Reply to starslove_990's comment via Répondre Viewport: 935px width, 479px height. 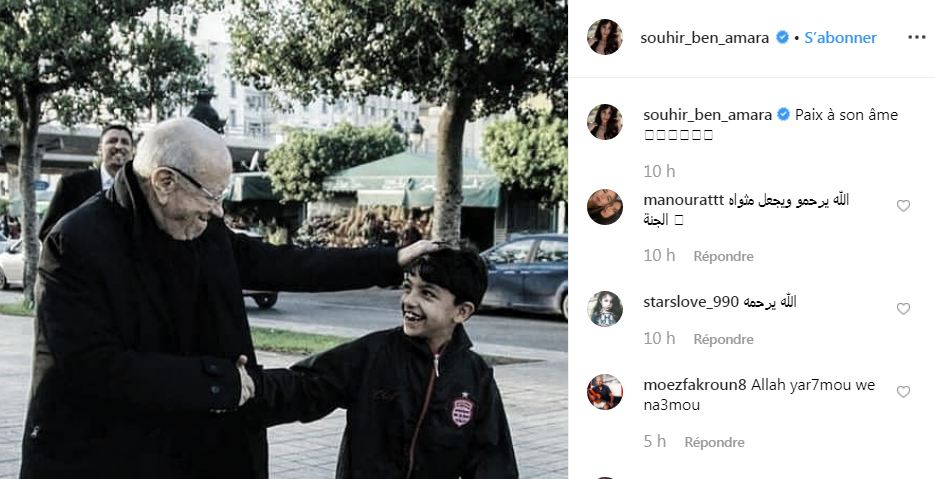point(723,339)
